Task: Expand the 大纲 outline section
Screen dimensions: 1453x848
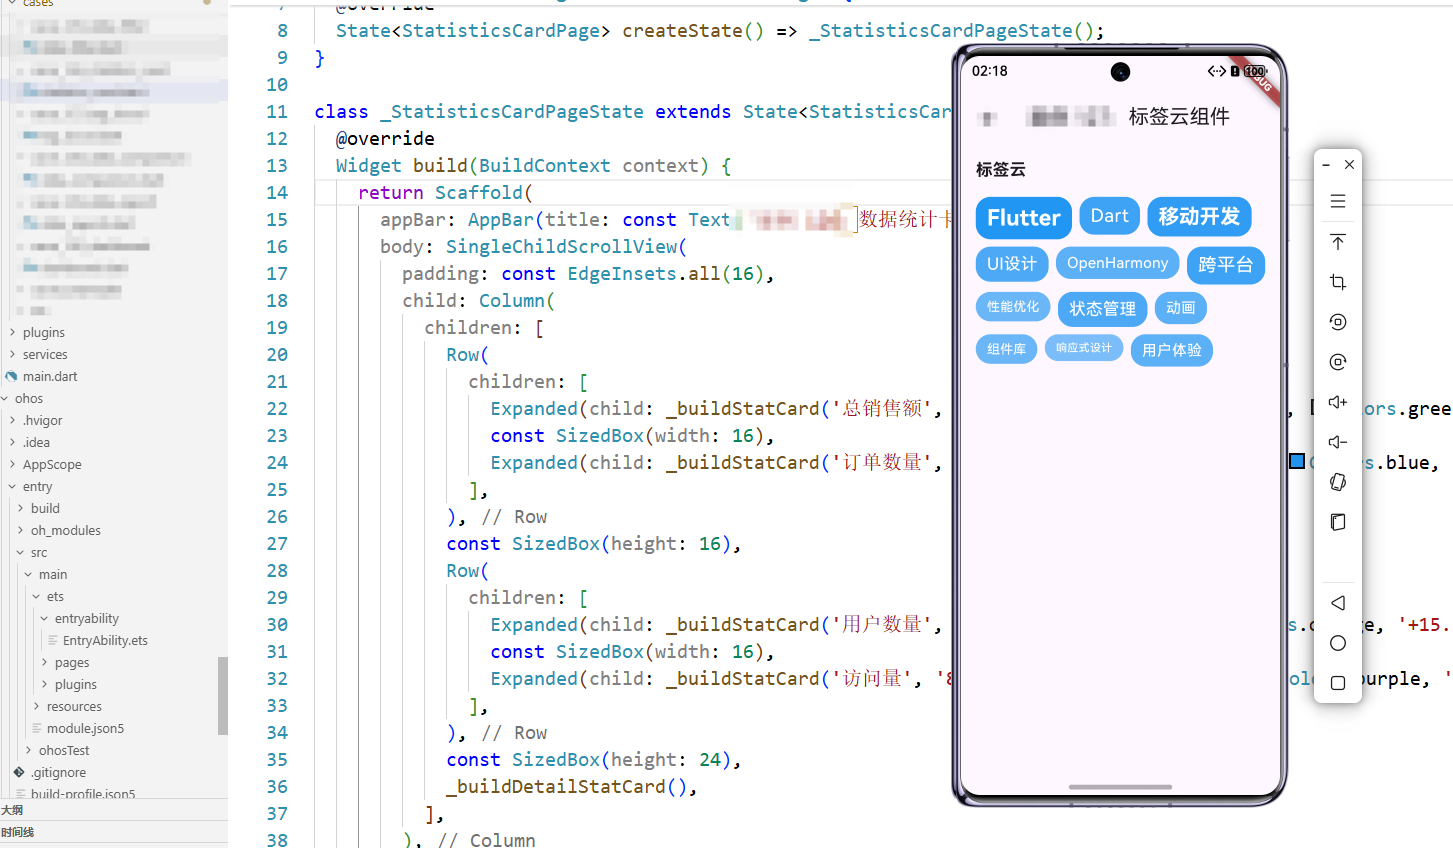Action: pos(12,810)
